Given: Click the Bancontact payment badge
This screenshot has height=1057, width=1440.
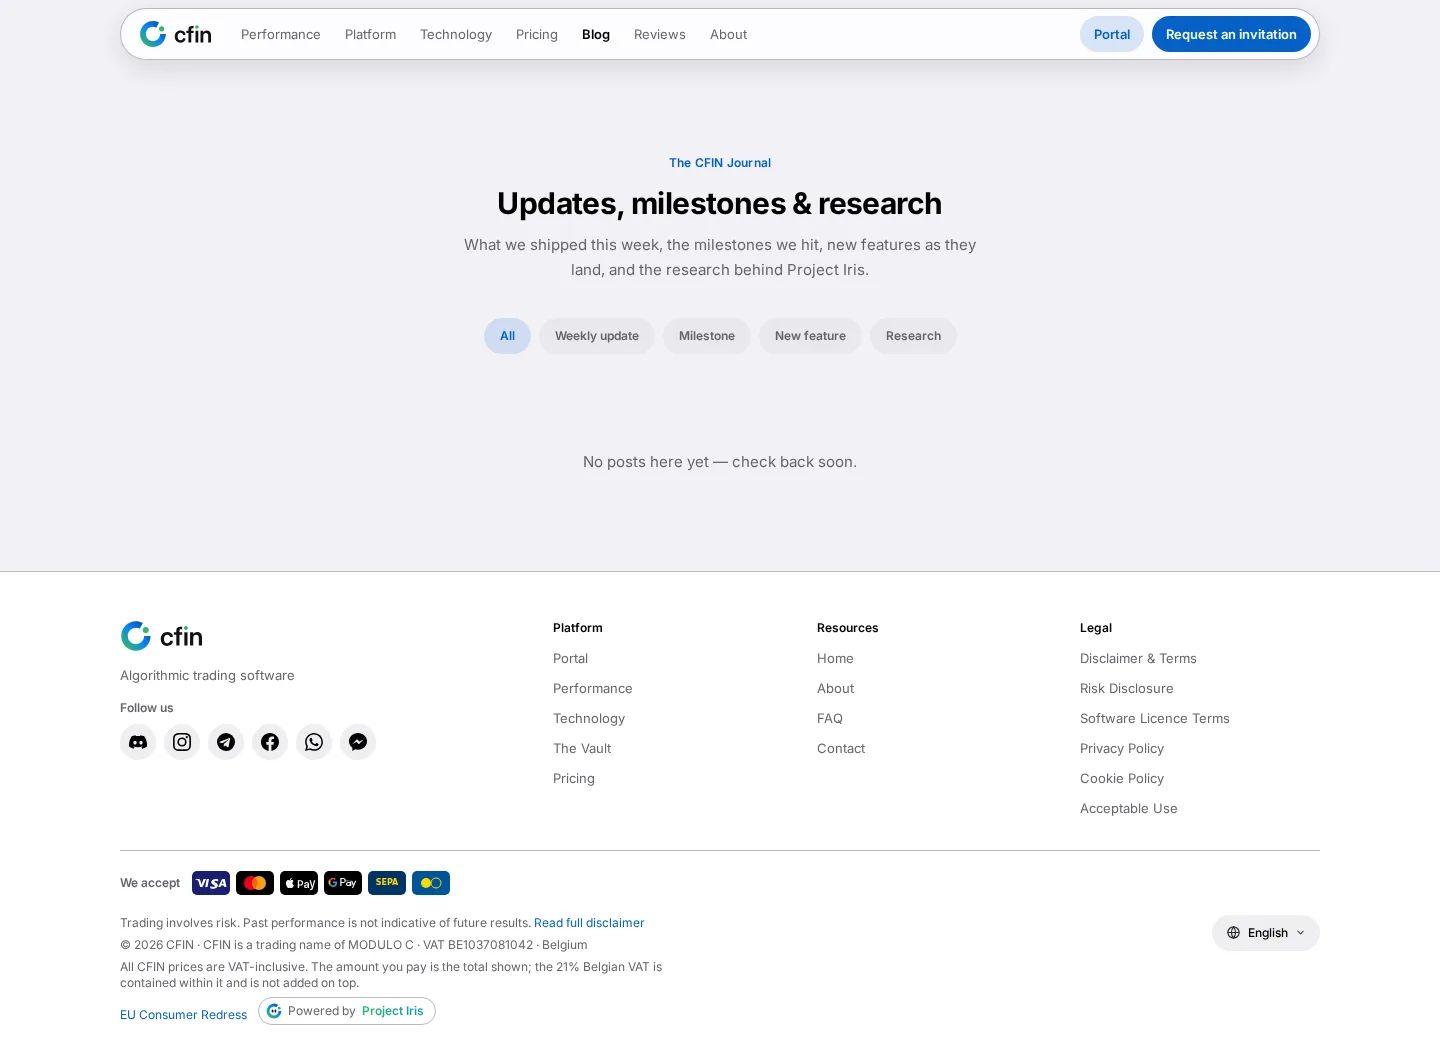Looking at the screenshot, I should [431, 883].
